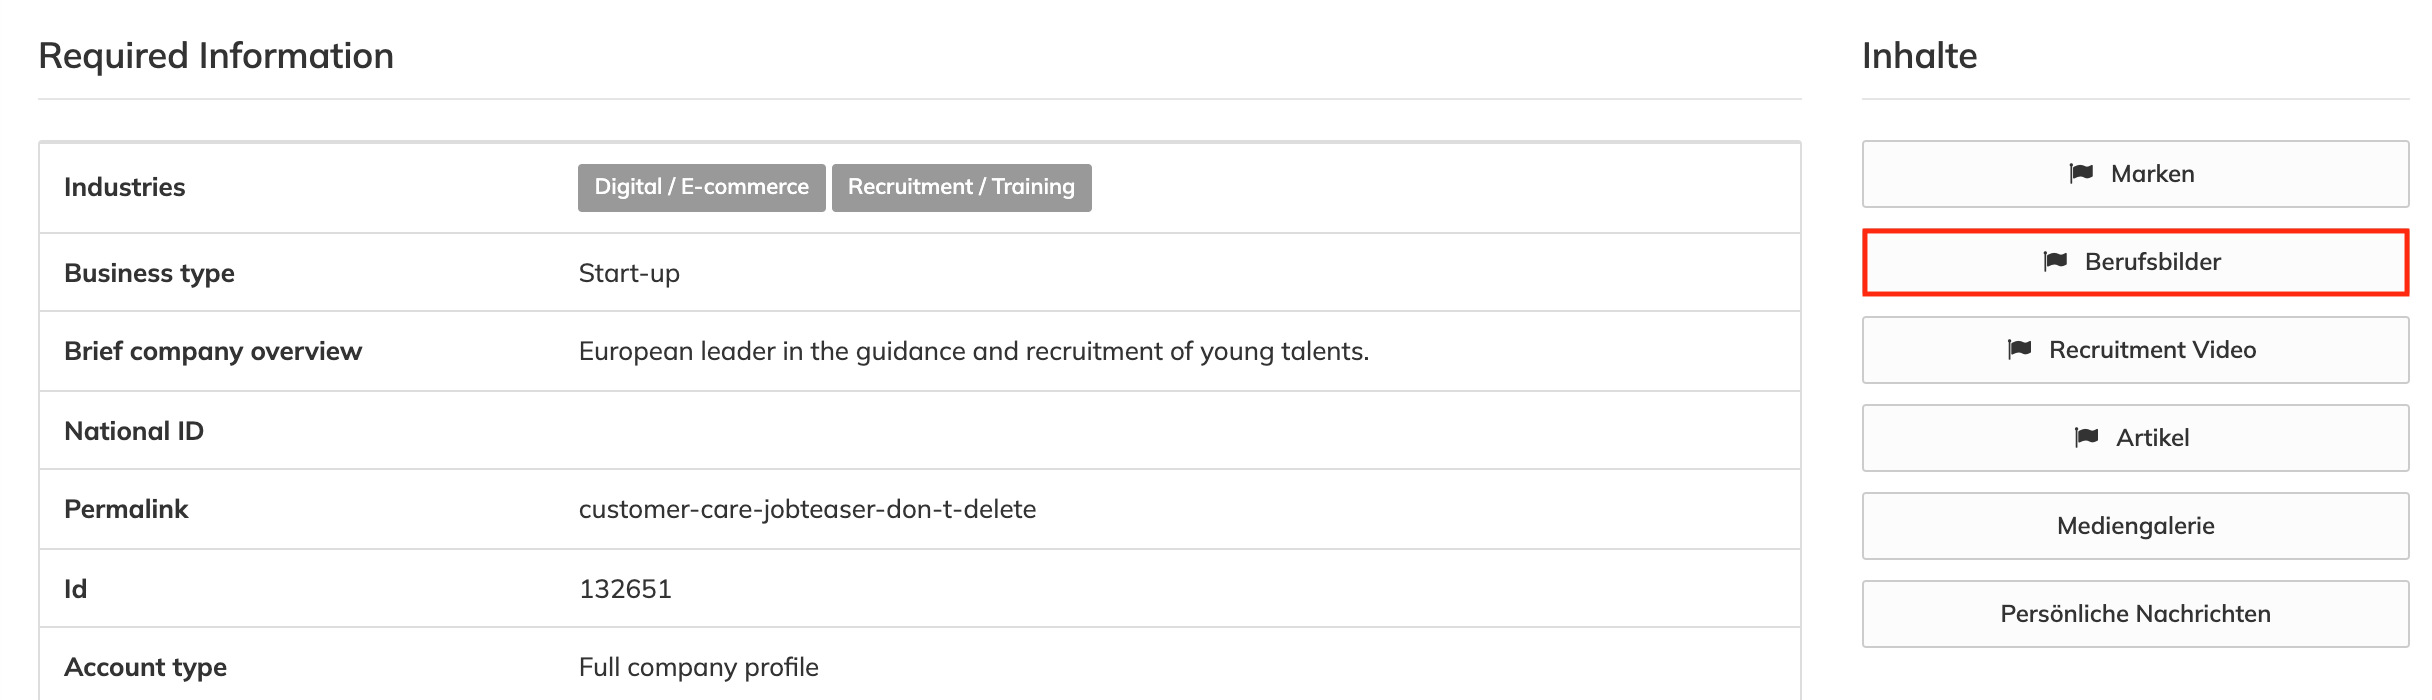Click the flag icon beside Recruitment Video
The height and width of the screenshot is (700, 2432).
coord(2019,350)
